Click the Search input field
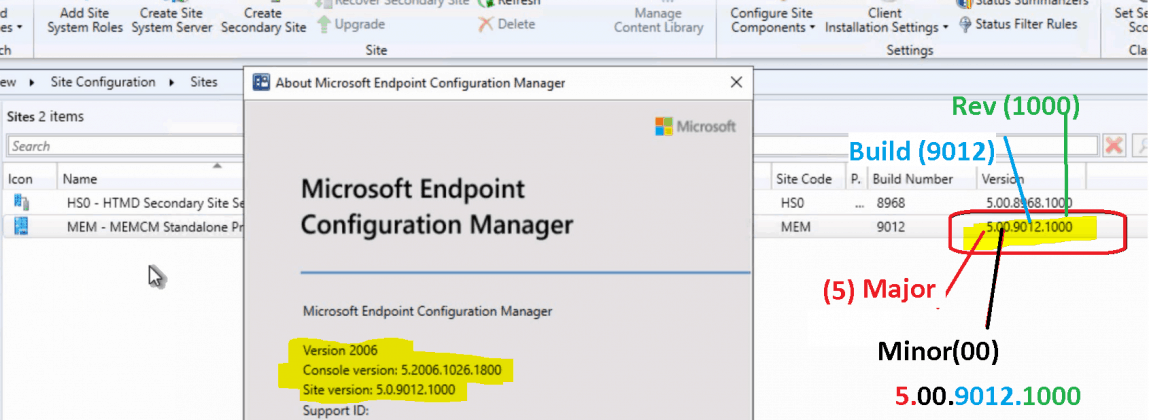 click(126, 146)
